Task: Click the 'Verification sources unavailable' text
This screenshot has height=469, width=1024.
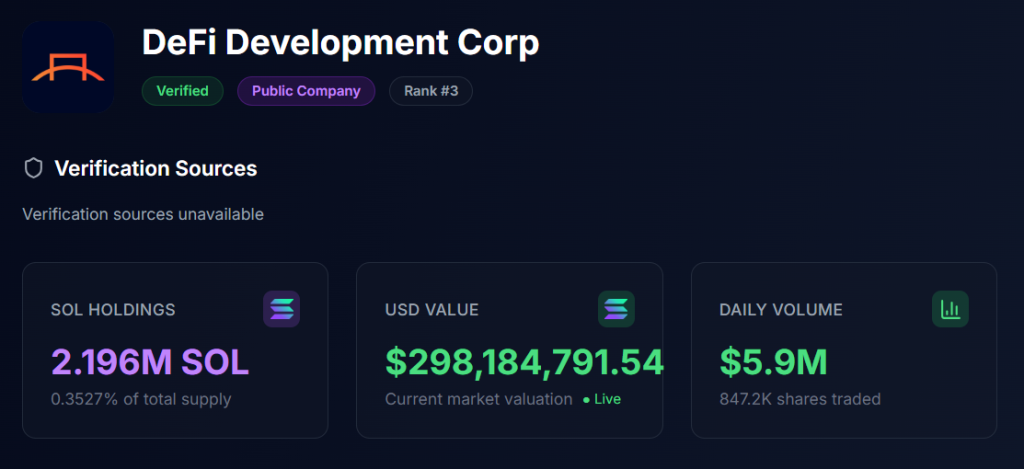Action: pyautogui.click(x=143, y=214)
